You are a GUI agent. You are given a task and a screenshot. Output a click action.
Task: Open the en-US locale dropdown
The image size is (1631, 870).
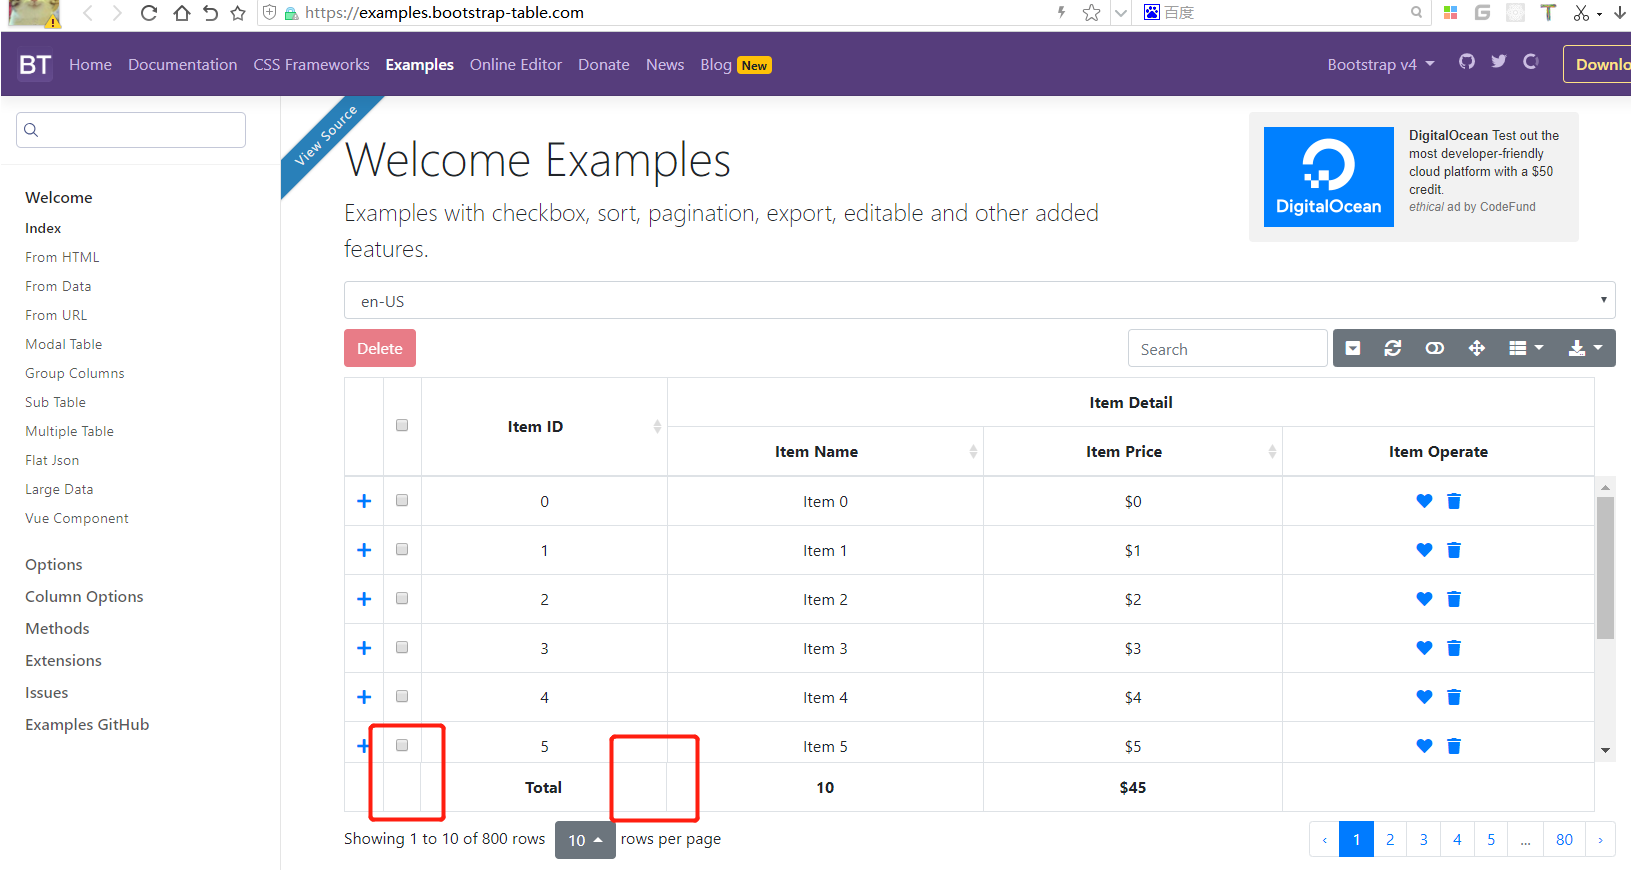979,300
